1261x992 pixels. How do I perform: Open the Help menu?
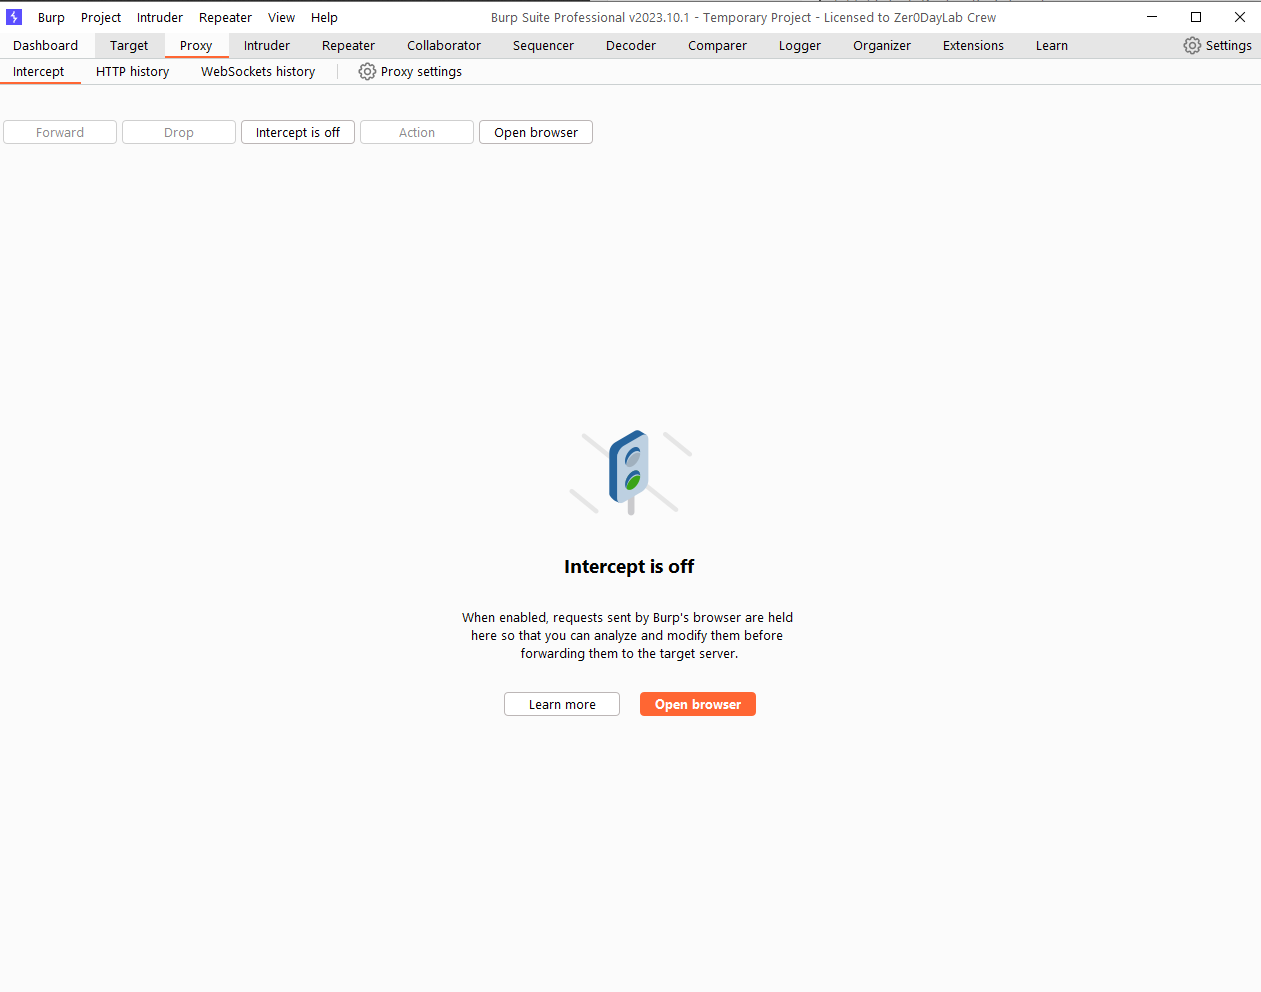click(324, 18)
